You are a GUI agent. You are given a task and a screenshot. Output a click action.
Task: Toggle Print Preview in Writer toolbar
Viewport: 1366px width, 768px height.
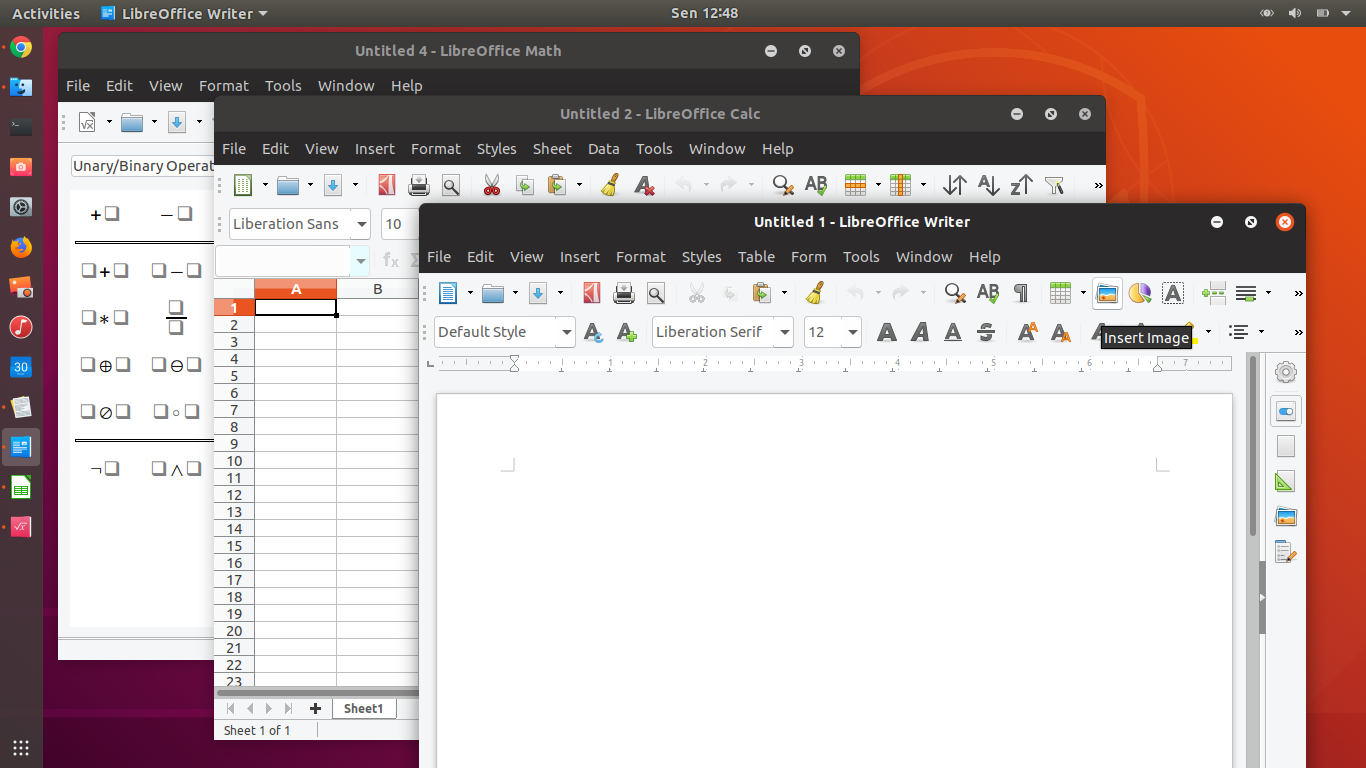click(656, 293)
